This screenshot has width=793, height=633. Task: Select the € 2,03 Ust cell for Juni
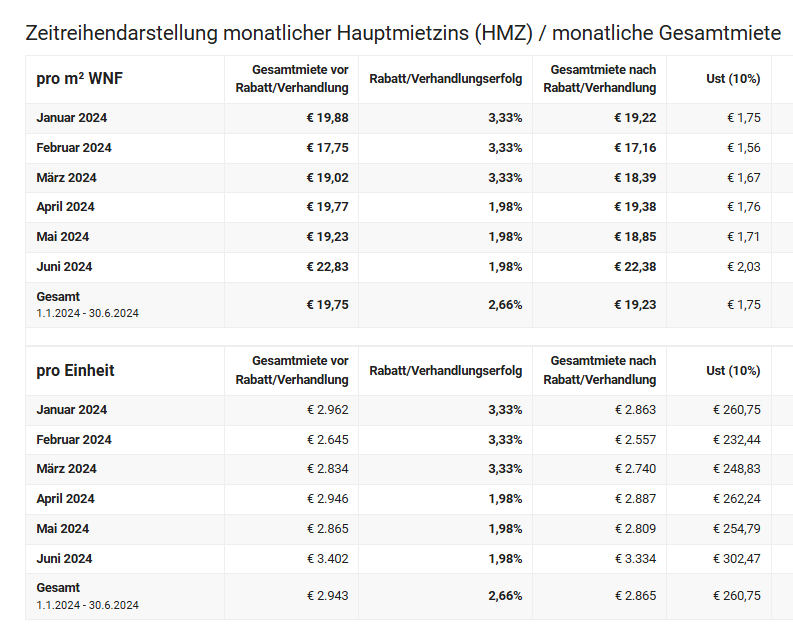pos(743,266)
